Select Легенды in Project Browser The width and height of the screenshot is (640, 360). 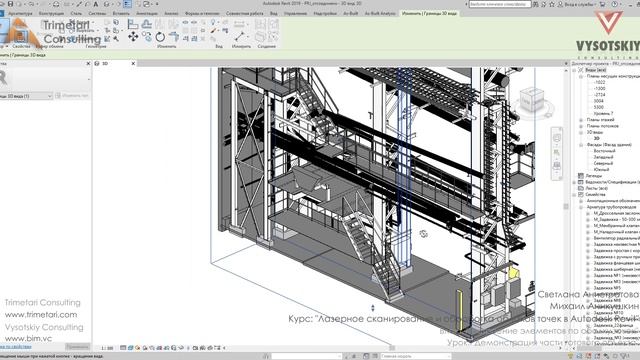pyautogui.click(x=594, y=176)
